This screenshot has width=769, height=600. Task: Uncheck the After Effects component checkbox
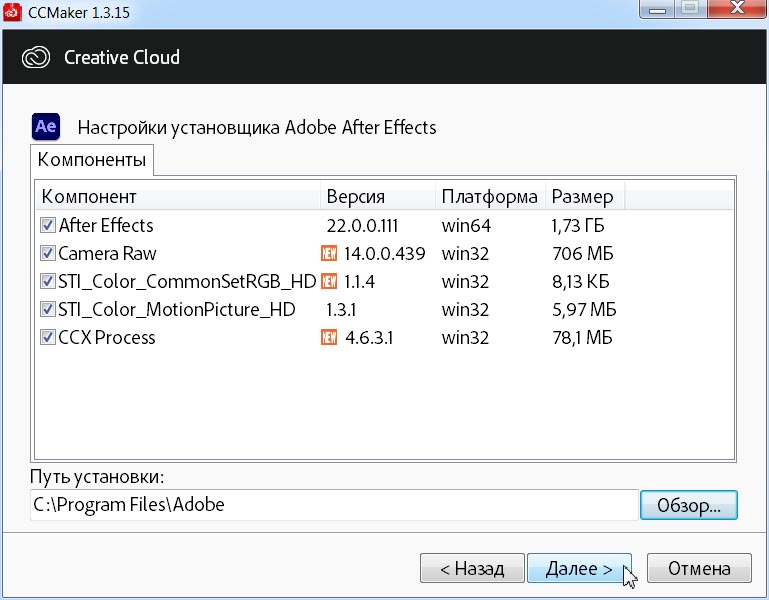point(48,225)
